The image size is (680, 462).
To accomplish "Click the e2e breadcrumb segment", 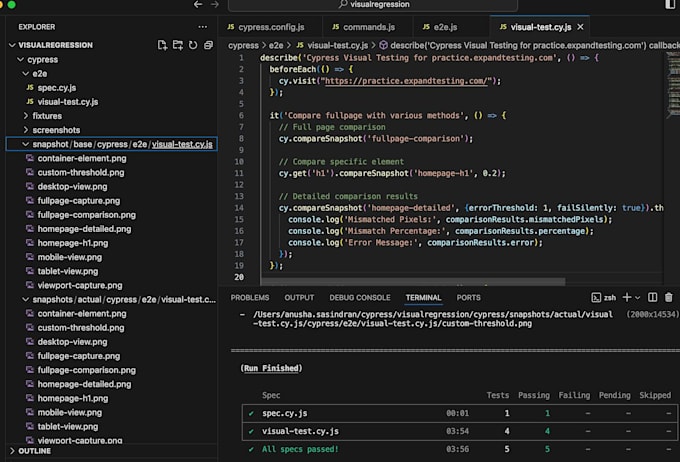I will pos(276,45).
